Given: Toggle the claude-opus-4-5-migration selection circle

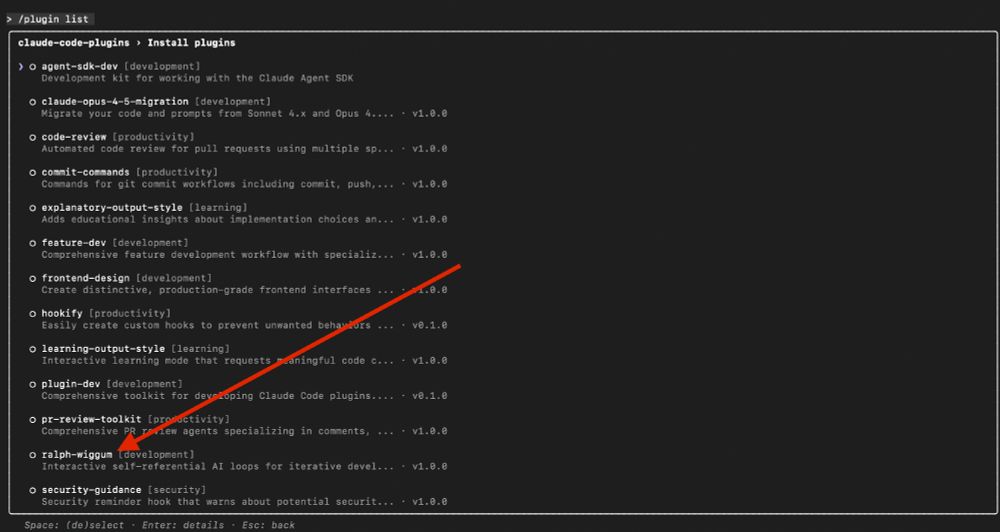Looking at the screenshot, I should [33, 102].
